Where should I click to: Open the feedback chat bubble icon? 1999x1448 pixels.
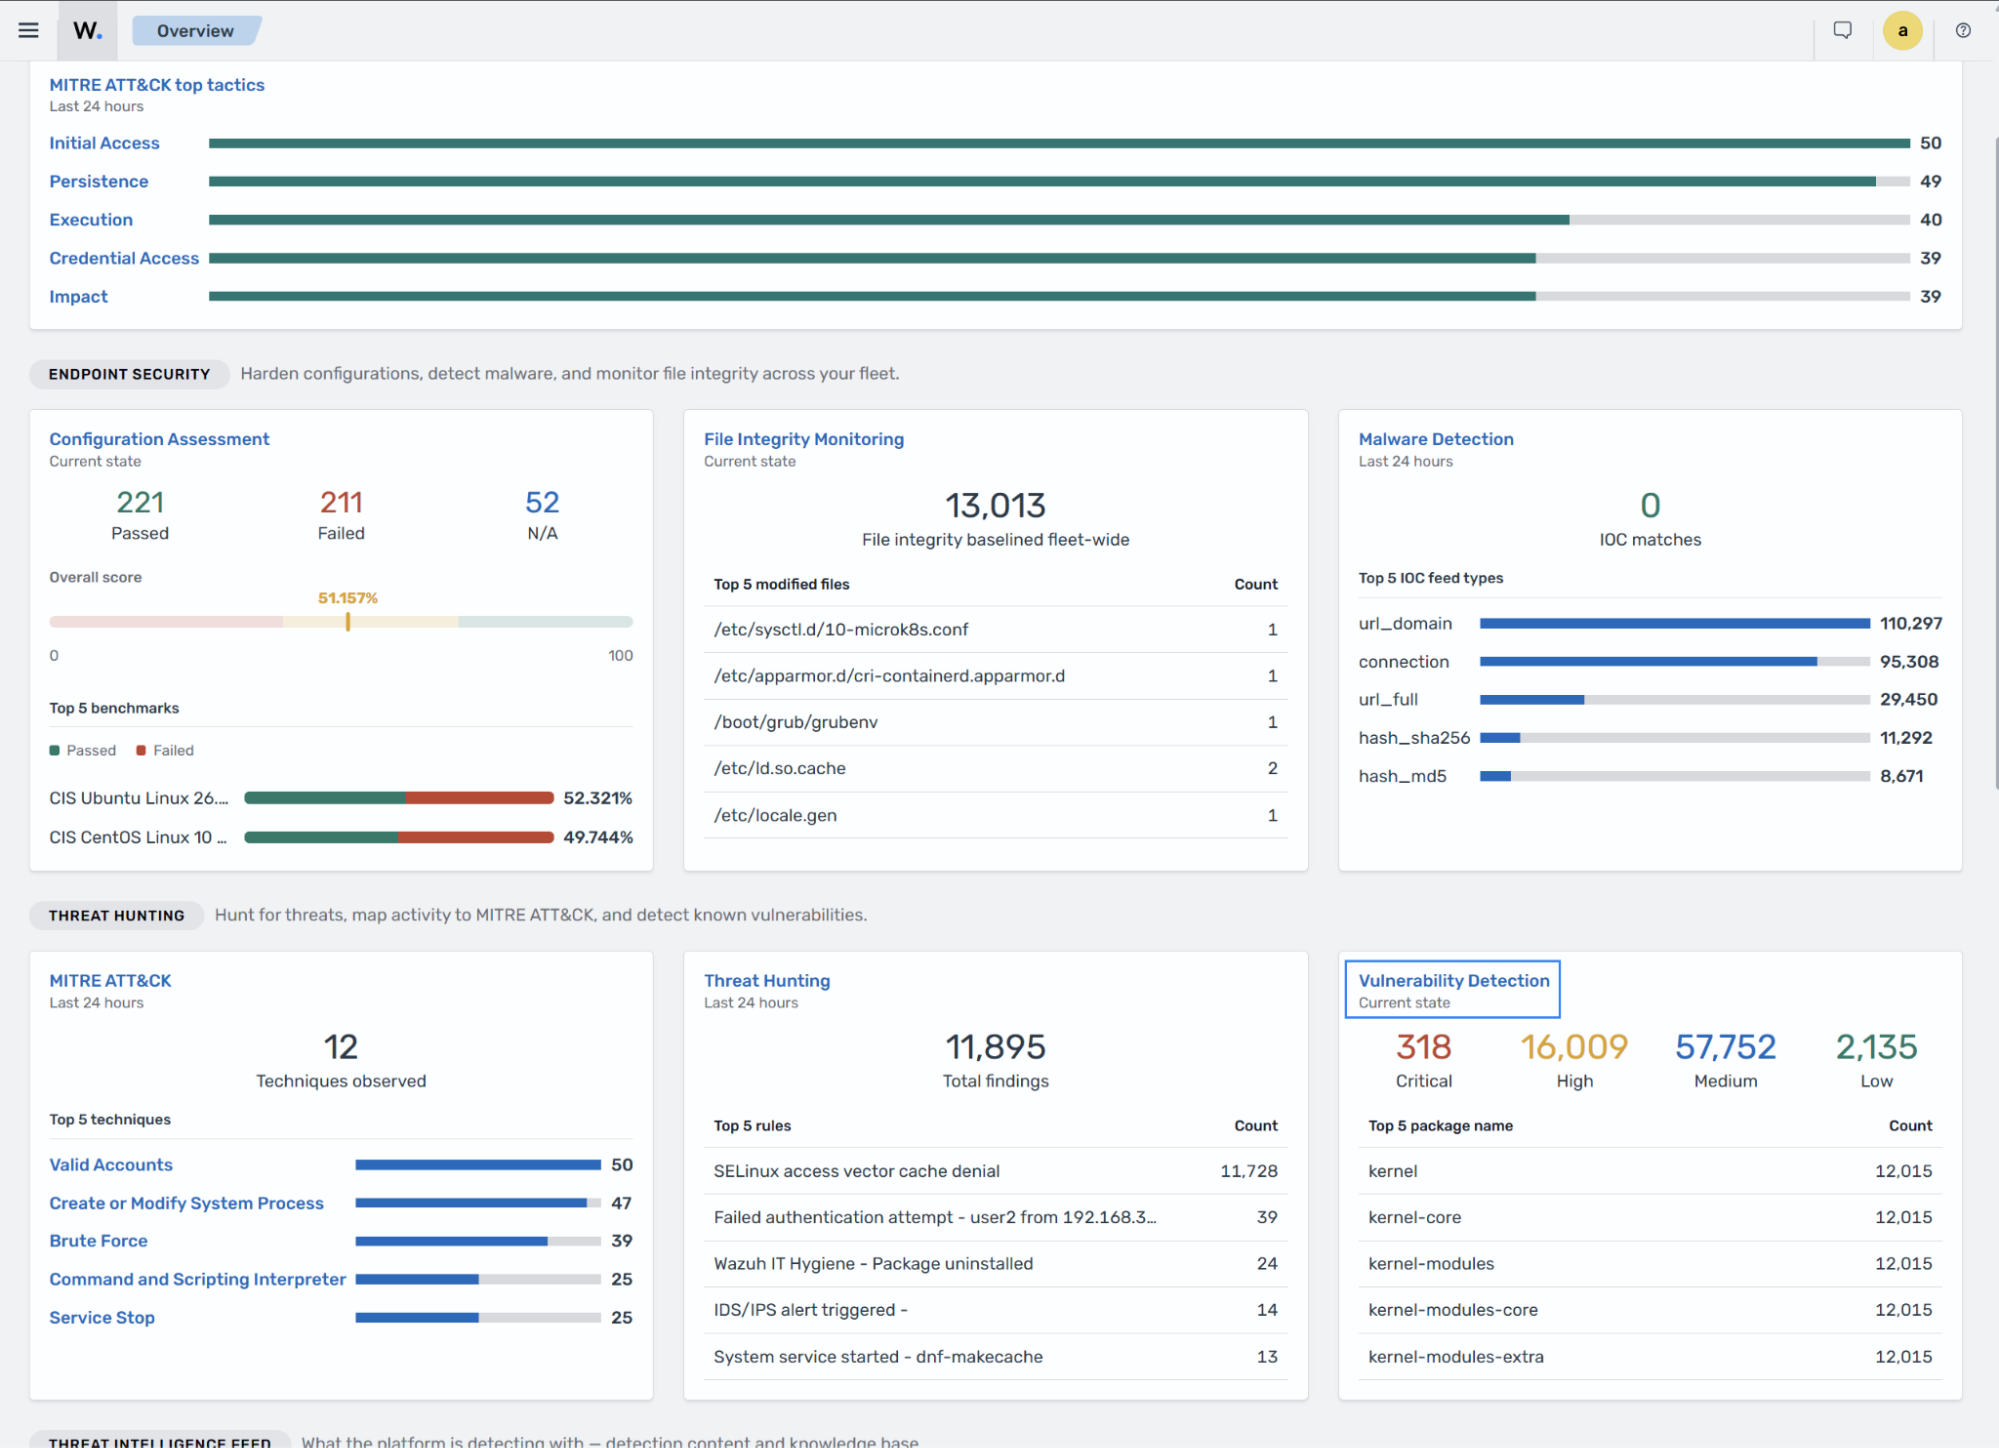1842,30
